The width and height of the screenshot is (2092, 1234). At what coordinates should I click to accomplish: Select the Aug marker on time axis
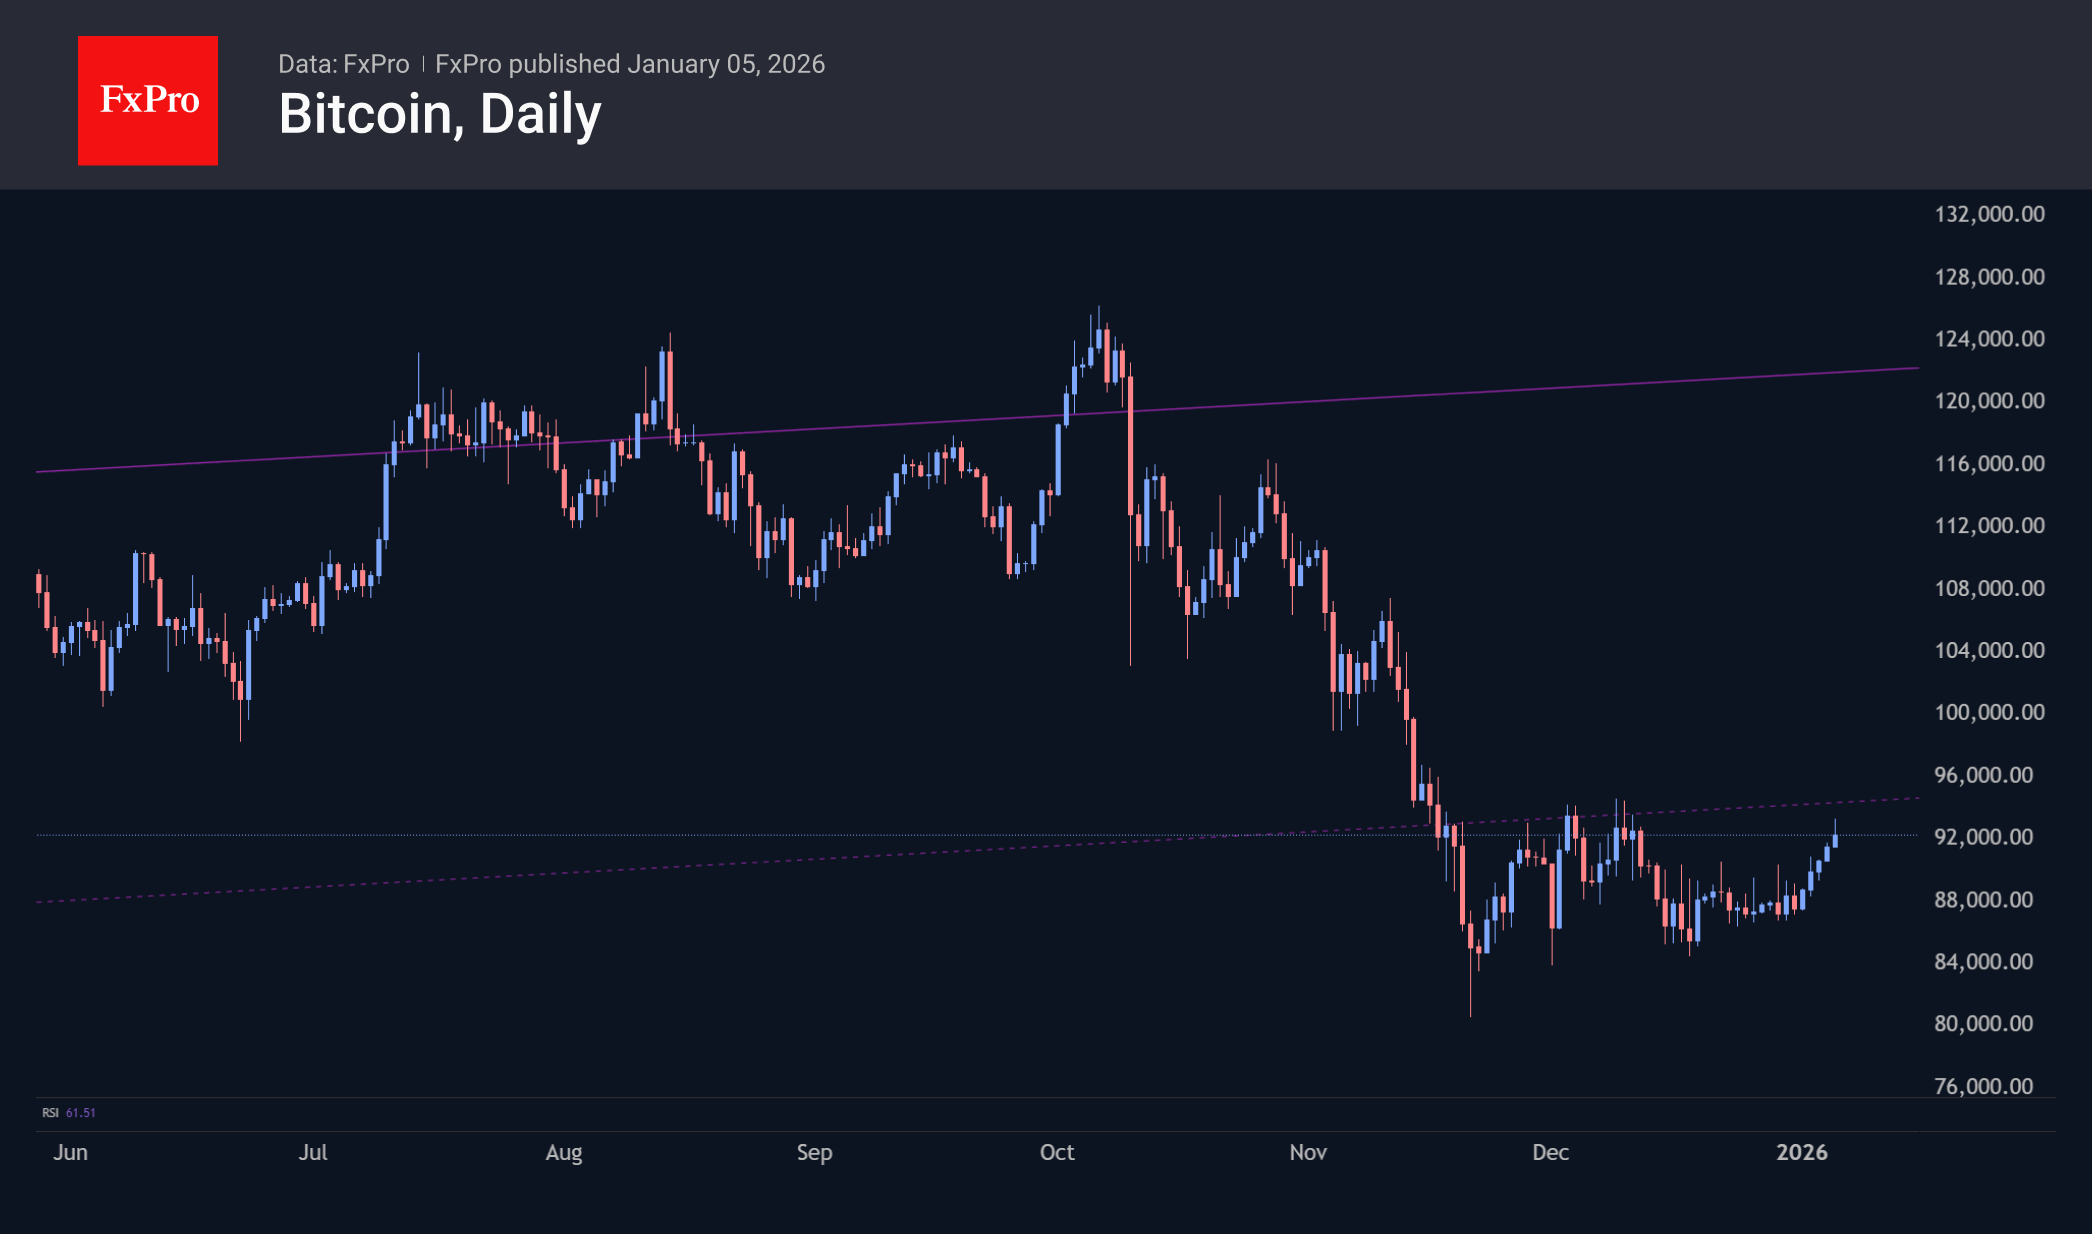point(564,1152)
